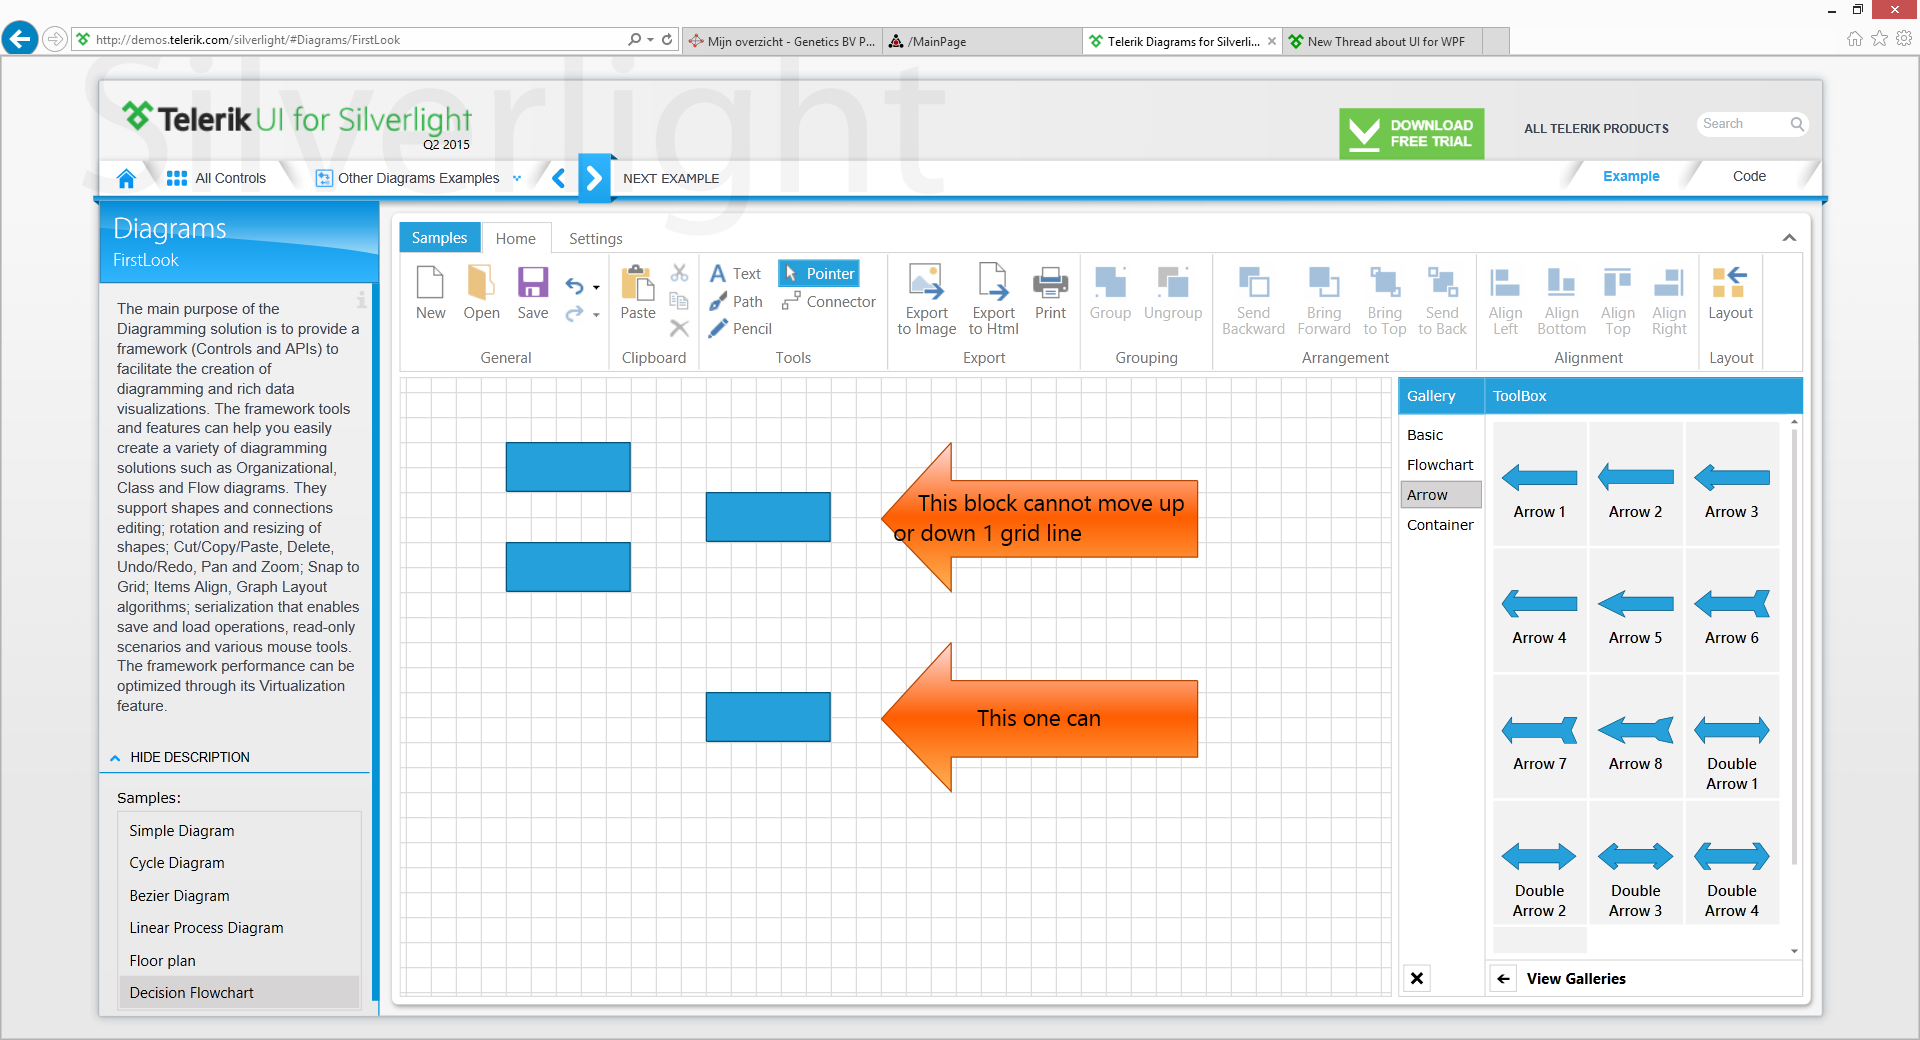Select the Path drawing tool
This screenshot has height=1040, width=1920.
pyautogui.click(x=735, y=301)
